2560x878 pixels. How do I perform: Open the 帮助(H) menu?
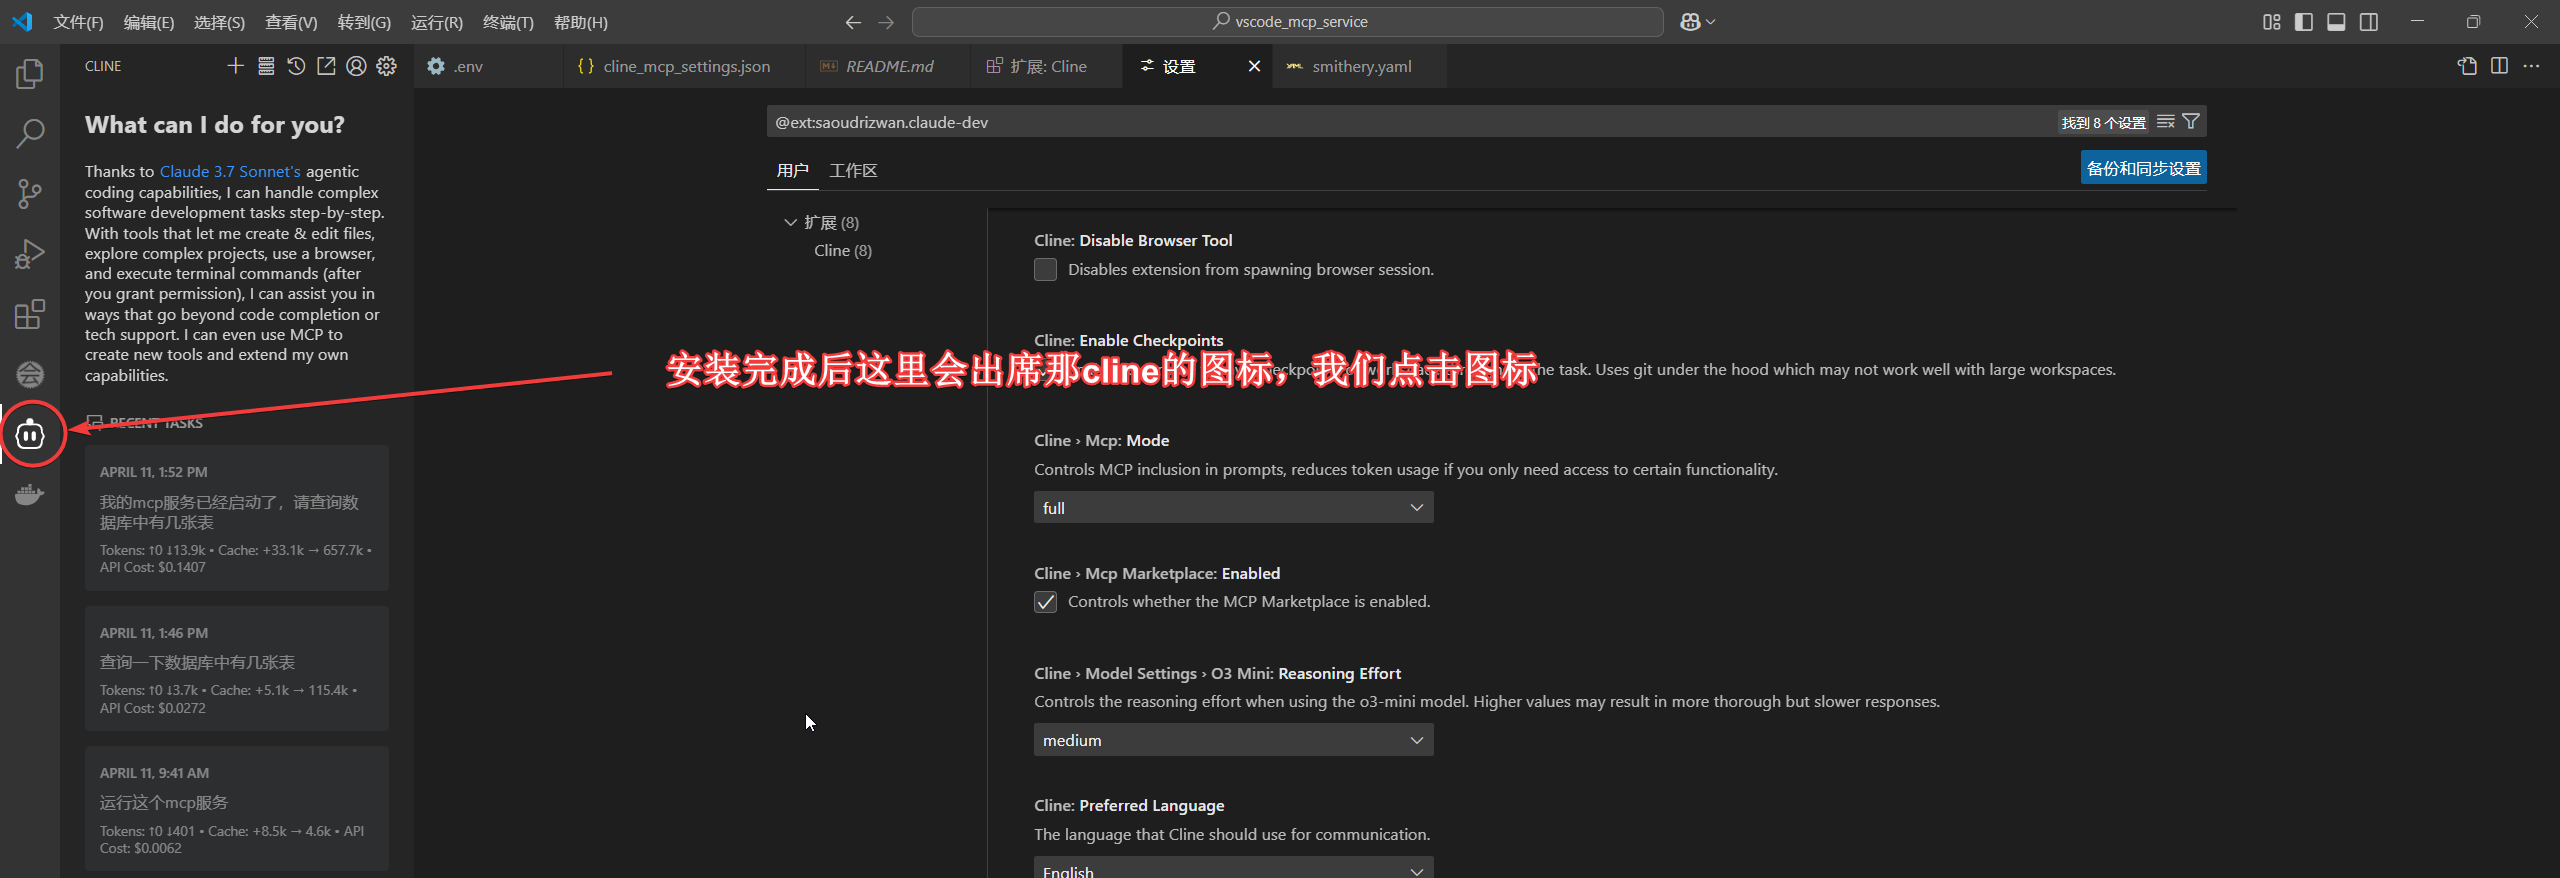coord(580,22)
